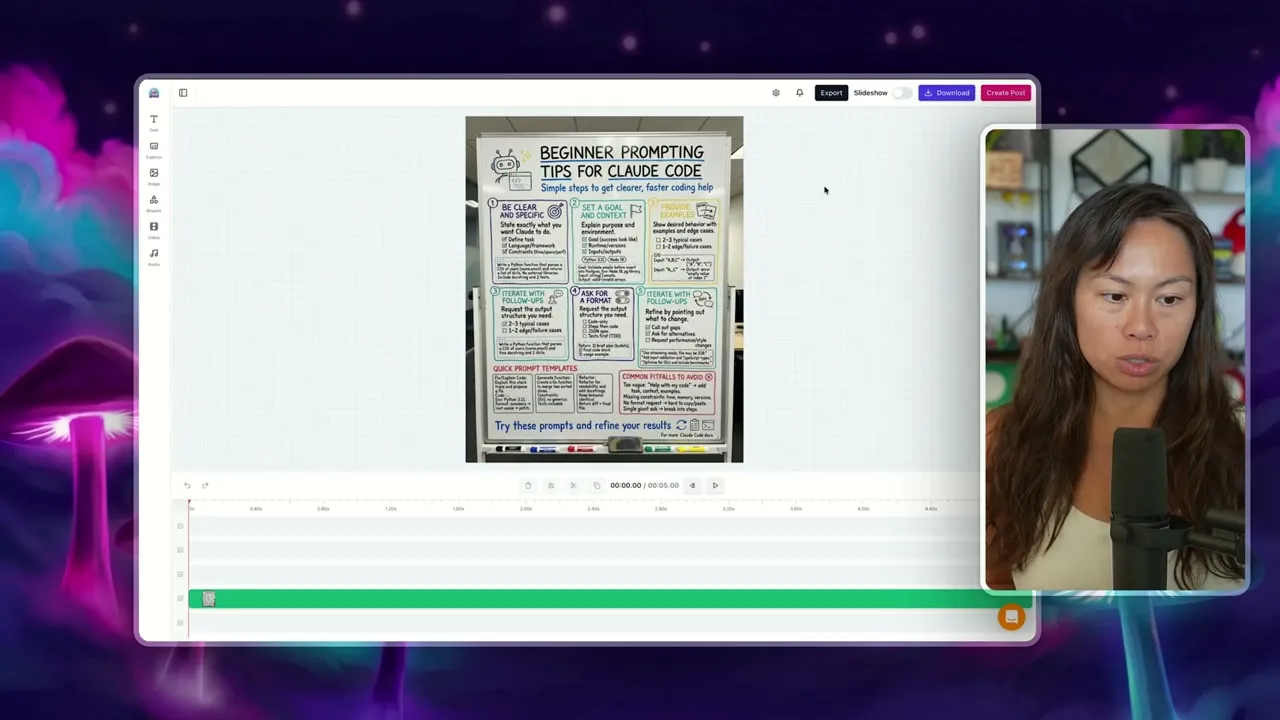
Task: Click the split clip icon beside the trash
Action: (550, 486)
